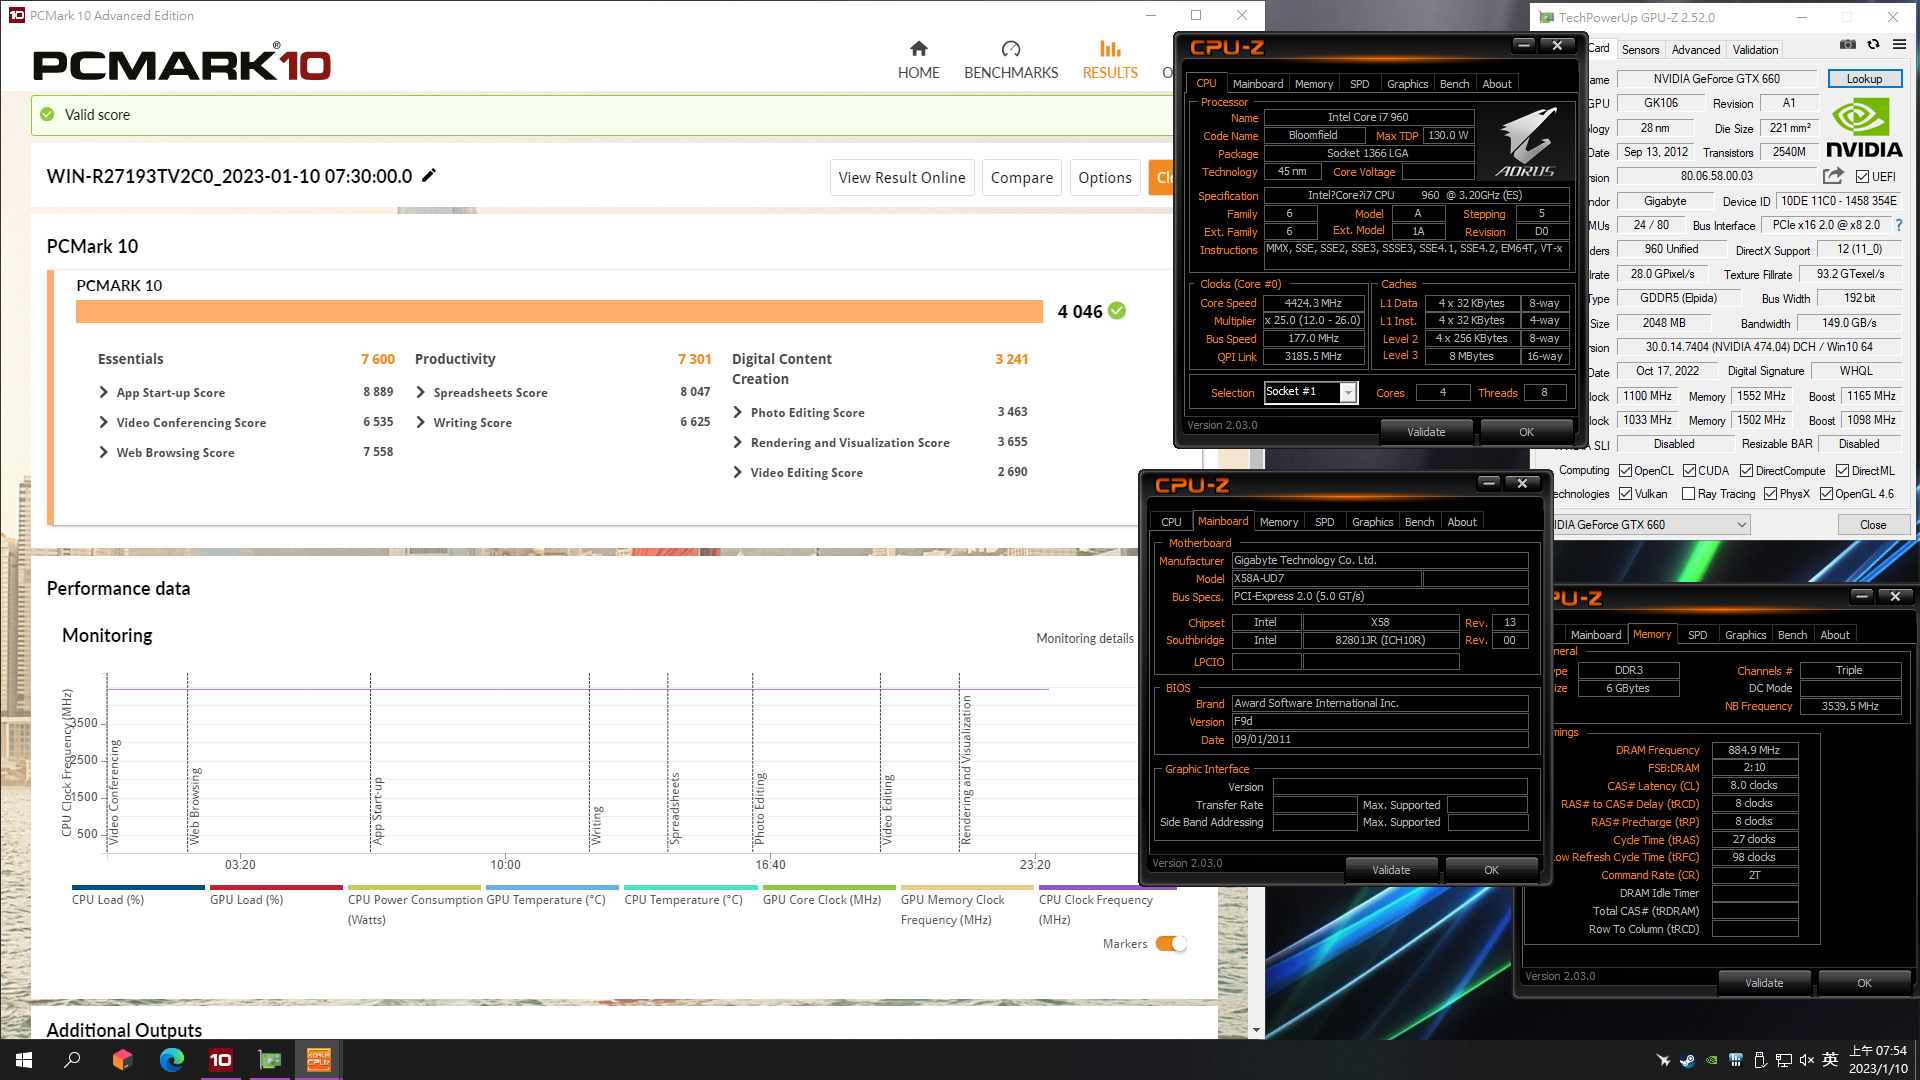The width and height of the screenshot is (1920, 1080).
Task: Expand Video Editing Score
Action: point(737,472)
